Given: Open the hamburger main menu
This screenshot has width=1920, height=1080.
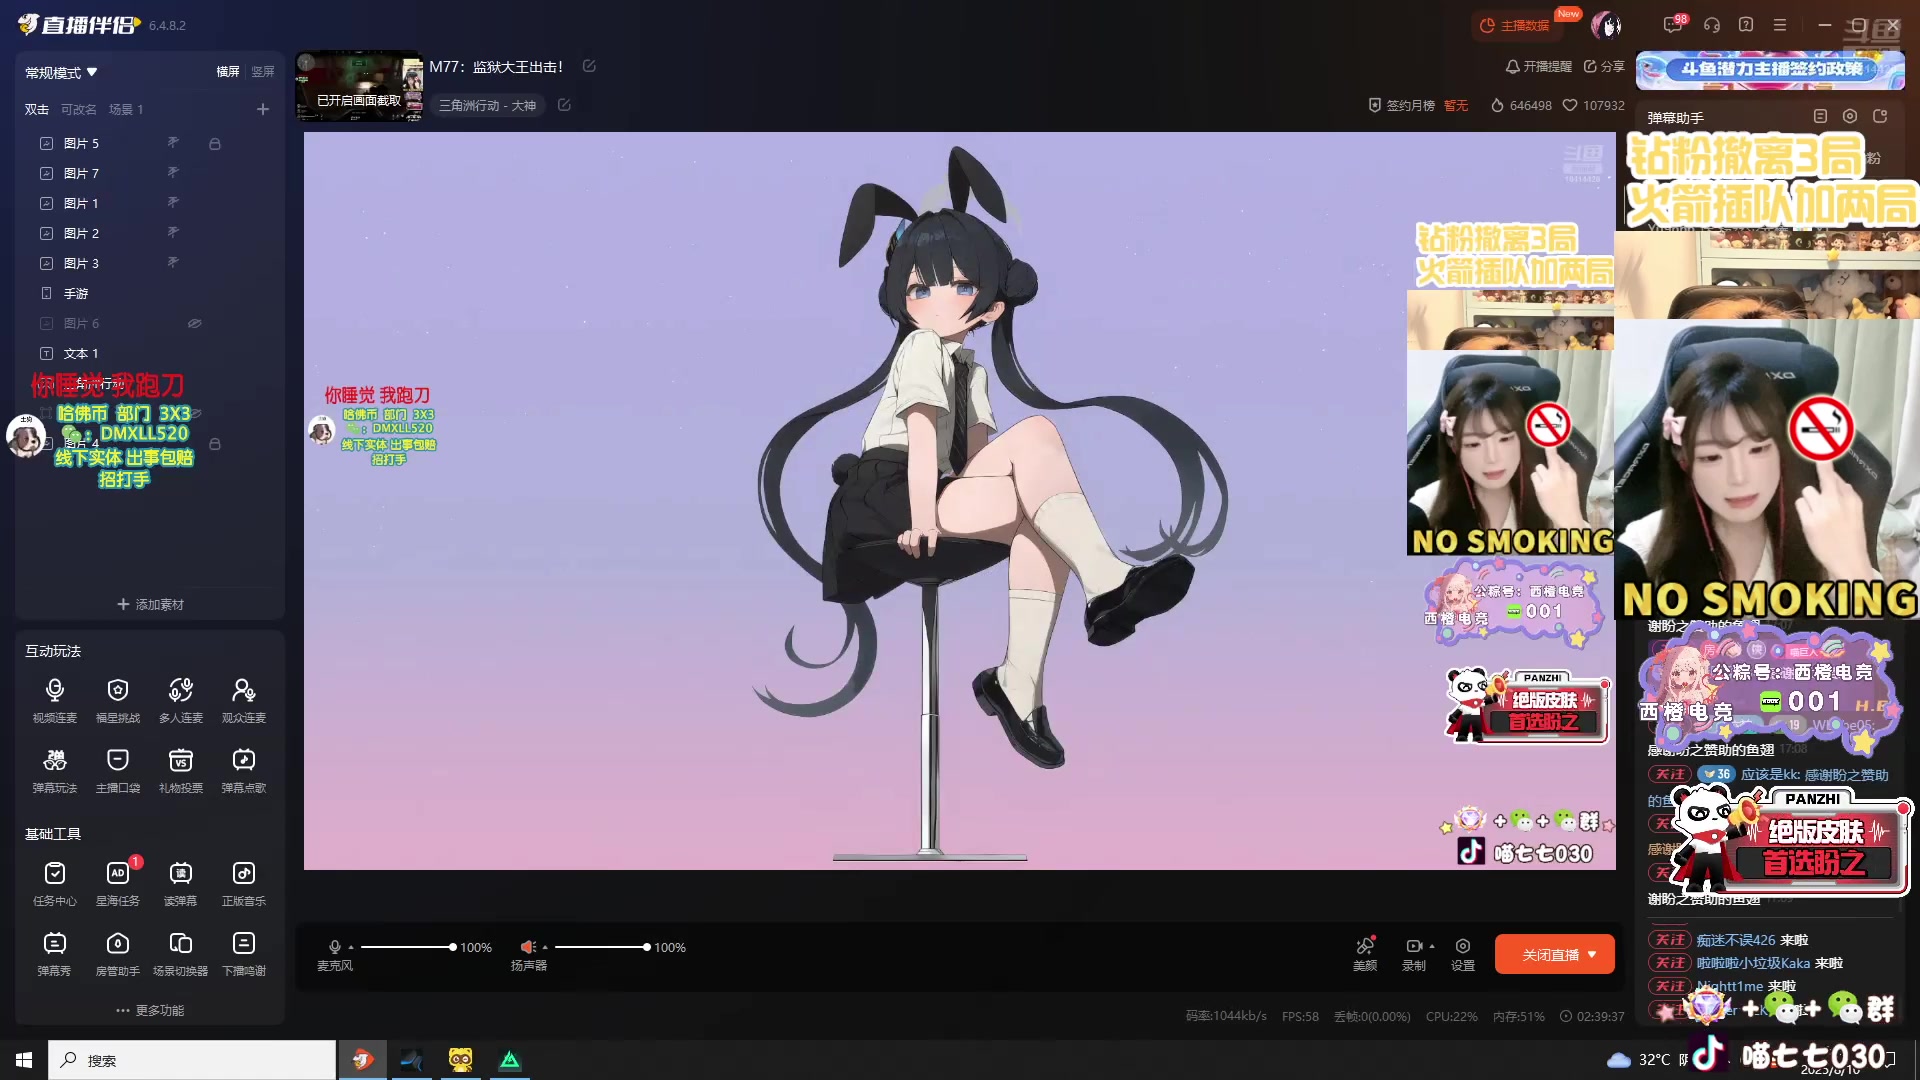Looking at the screenshot, I should point(1780,25).
